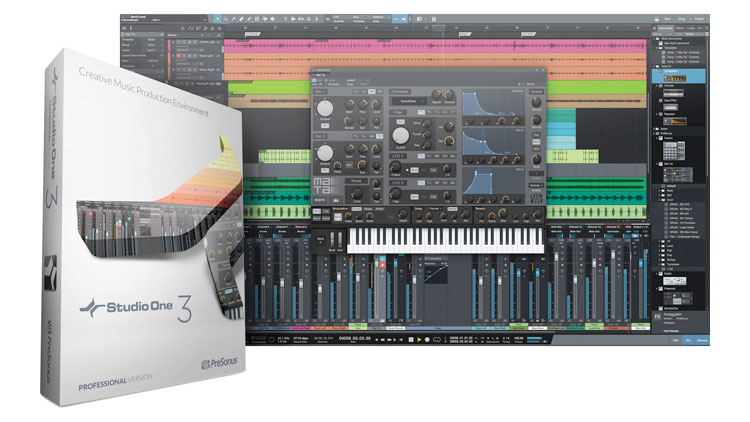The image size is (750, 422).
Task: Click the filter Cutoff knob in Mai Tai
Action: 400,136
